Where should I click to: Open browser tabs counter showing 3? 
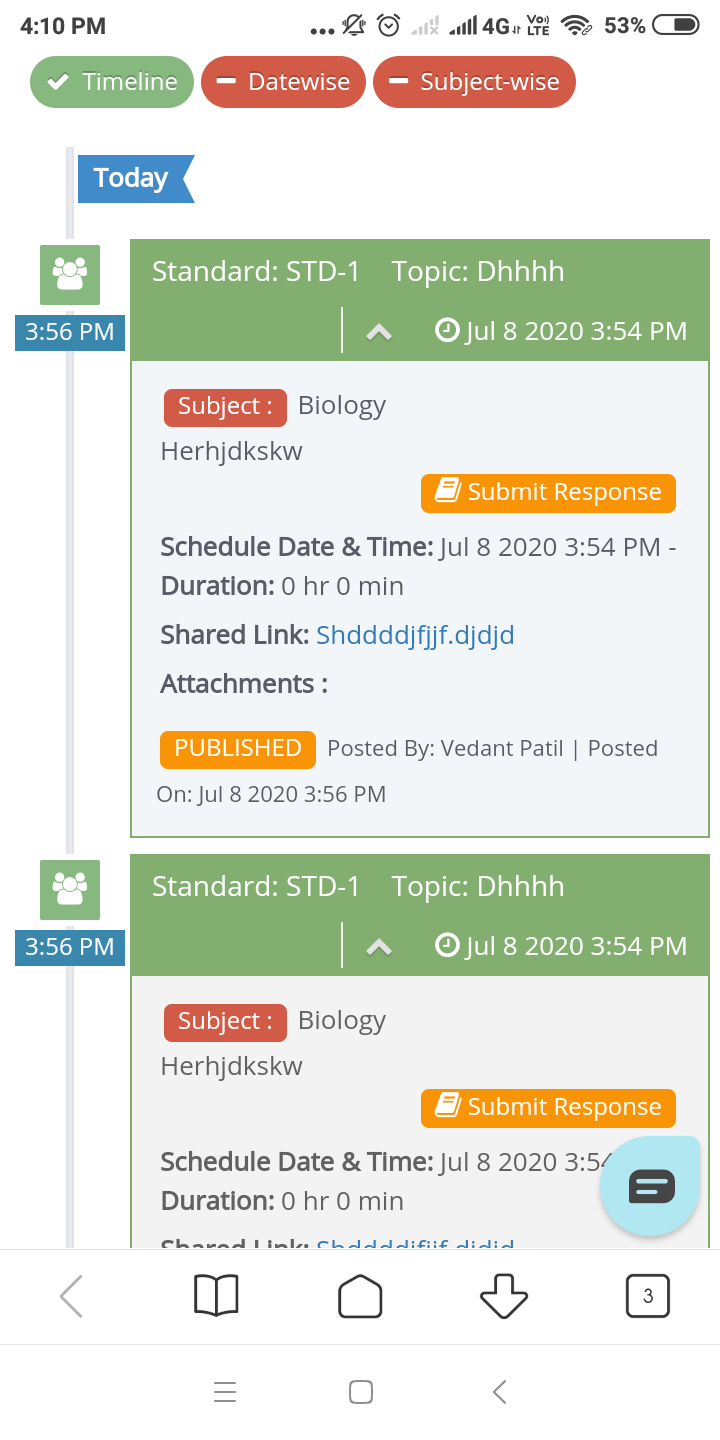click(648, 1297)
